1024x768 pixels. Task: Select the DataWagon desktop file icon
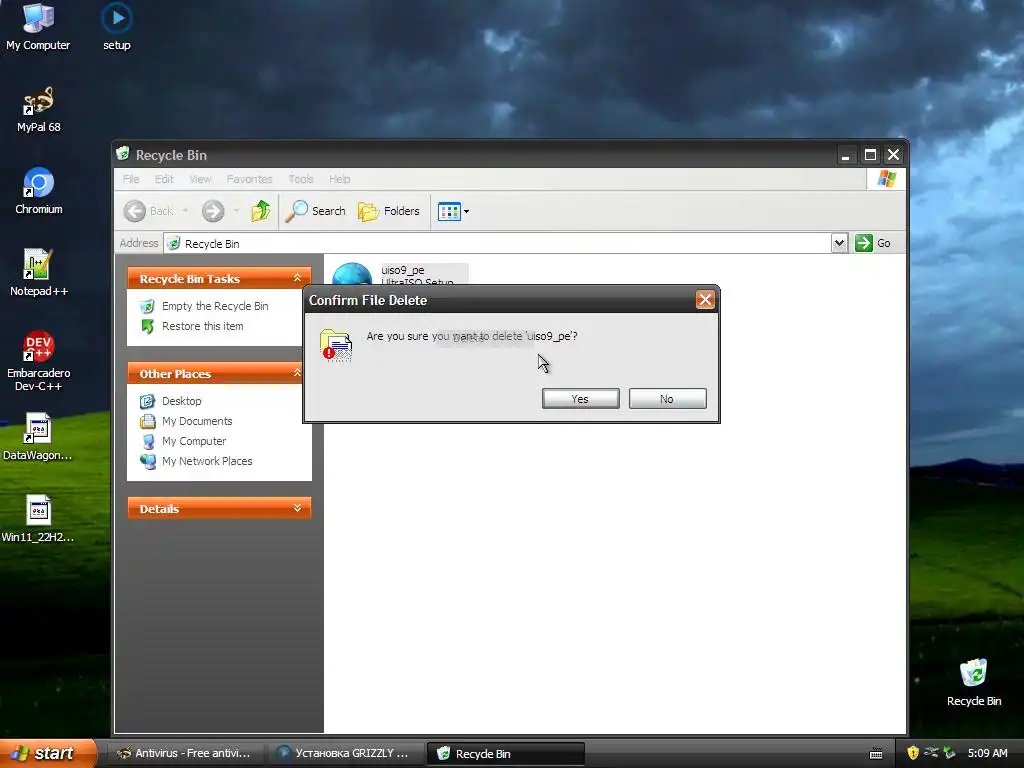pos(38,437)
